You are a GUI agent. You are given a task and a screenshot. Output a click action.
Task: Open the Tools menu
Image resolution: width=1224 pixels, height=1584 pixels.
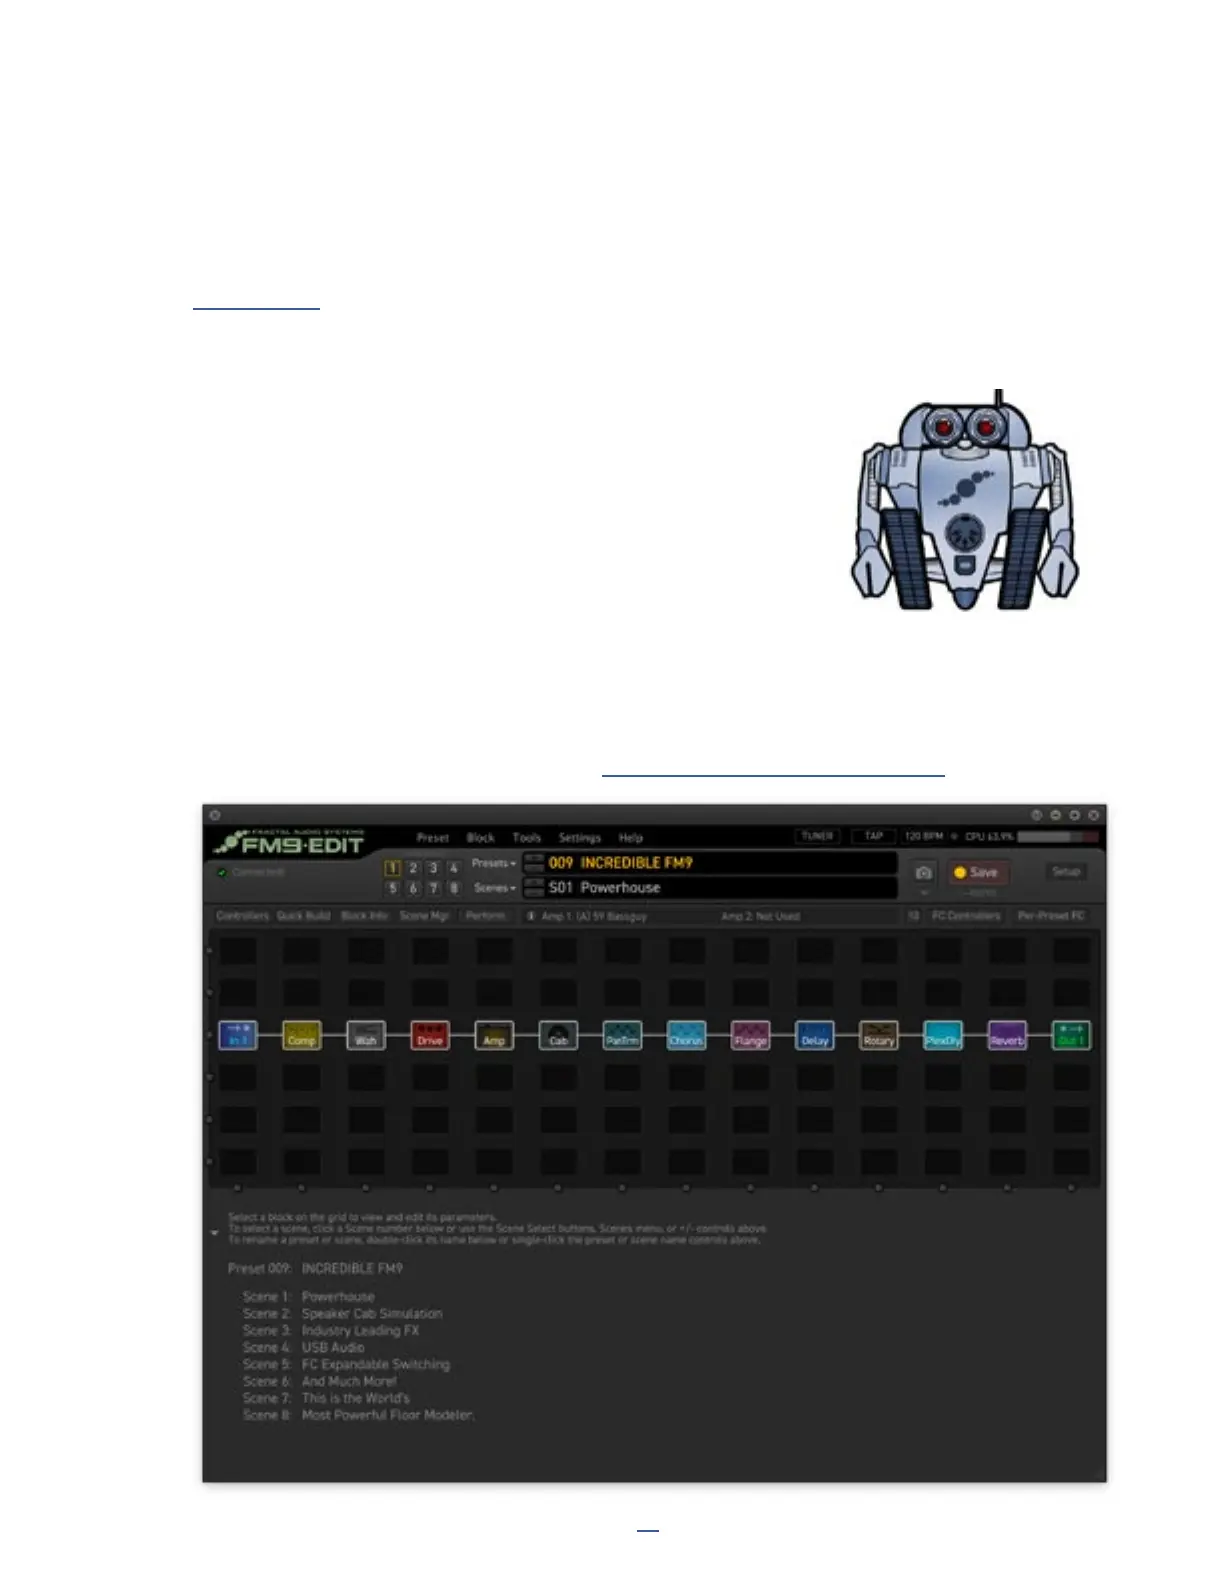(527, 838)
